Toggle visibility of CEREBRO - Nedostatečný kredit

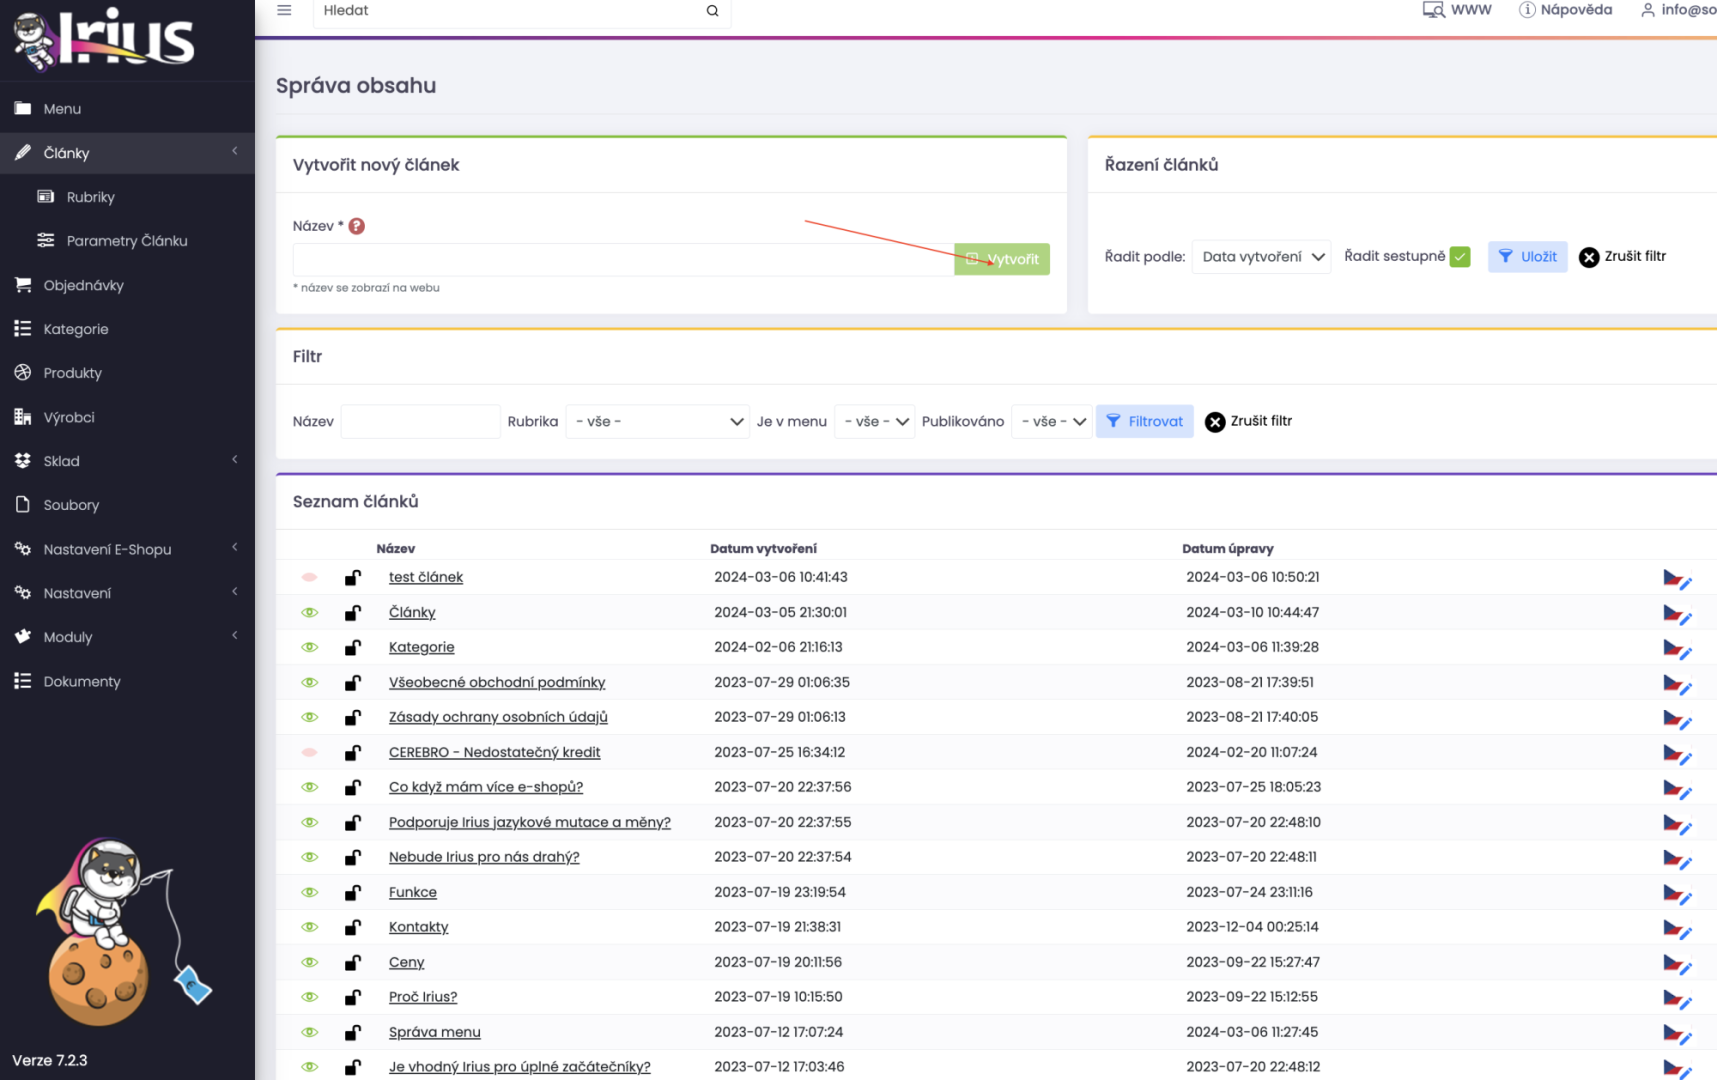[x=309, y=752]
